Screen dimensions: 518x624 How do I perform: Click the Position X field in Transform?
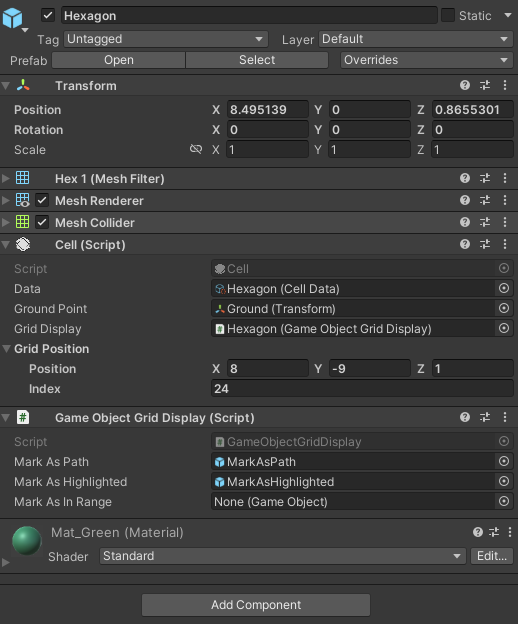[268, 109]
